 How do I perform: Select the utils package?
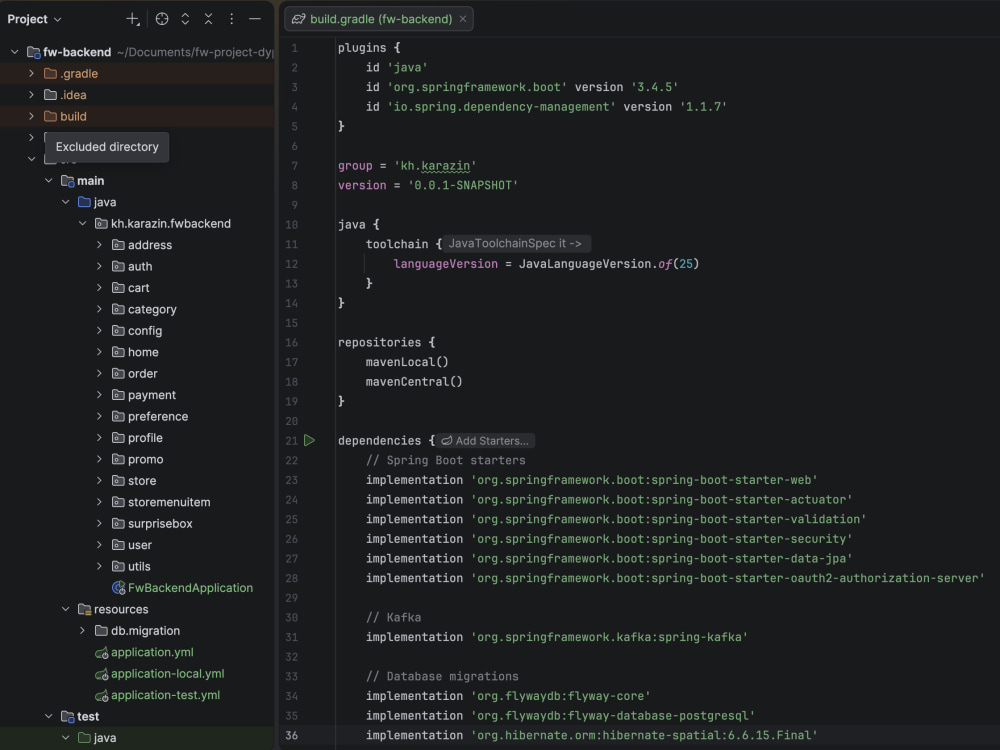pyautogui.click(x=139, y=566)
